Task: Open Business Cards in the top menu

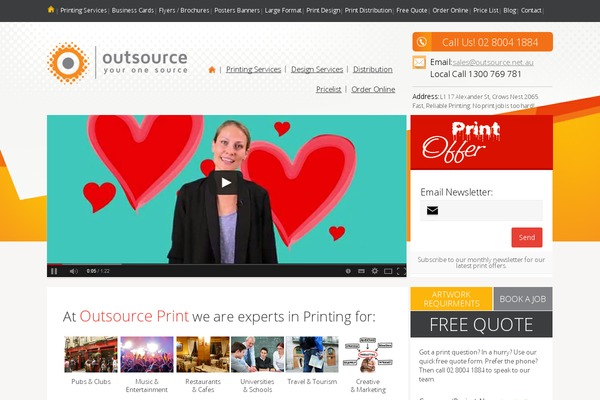Action: 132,10
